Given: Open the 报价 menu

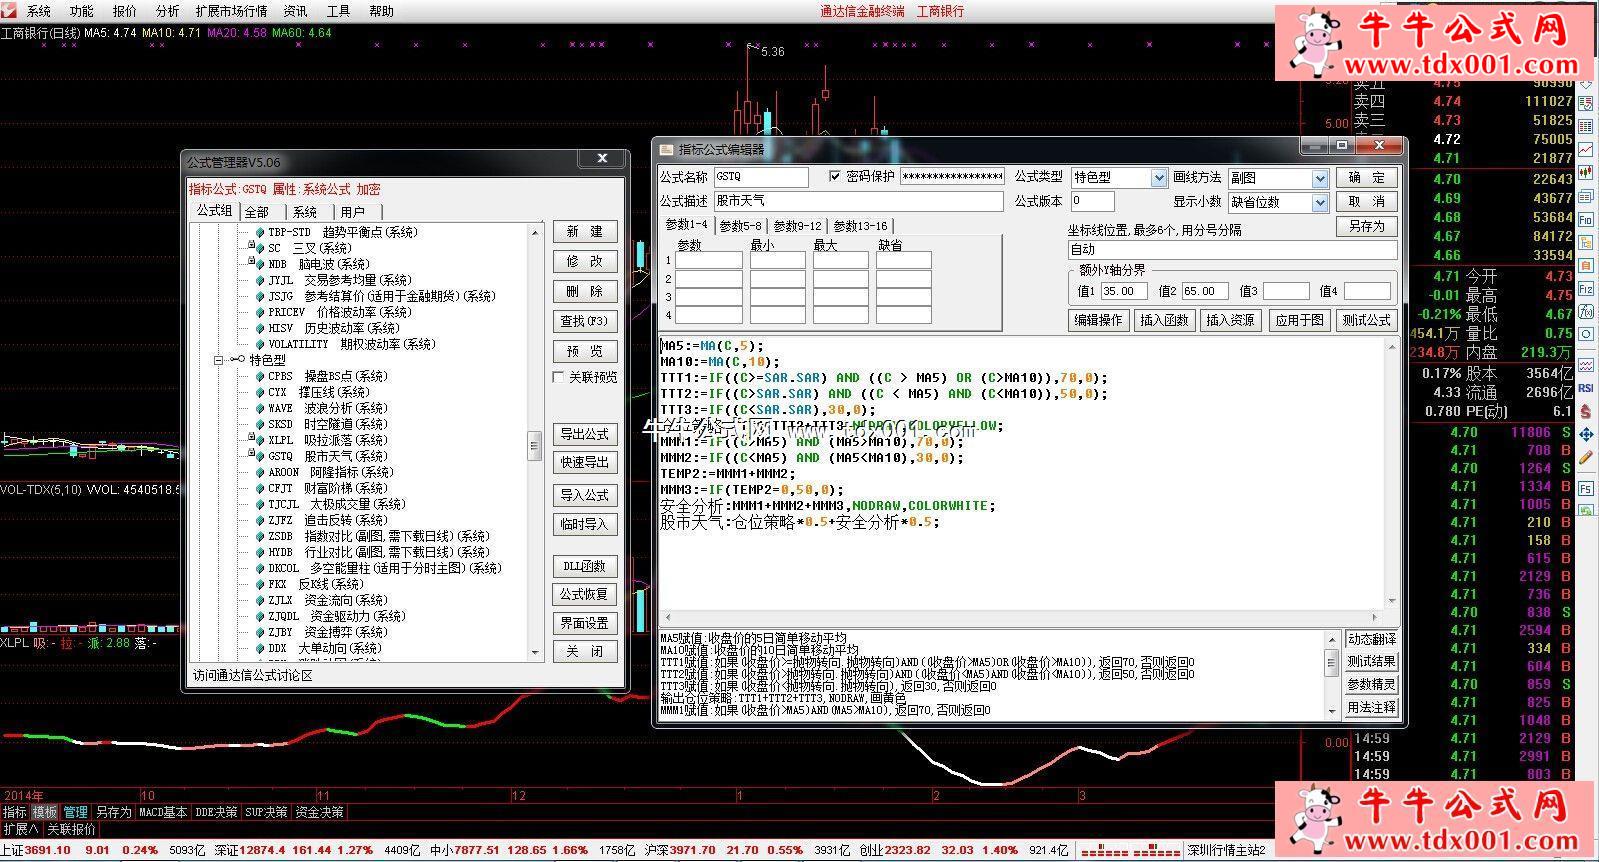Looking at the screenshot, I should pyautogui.click(x=125, y=11).
